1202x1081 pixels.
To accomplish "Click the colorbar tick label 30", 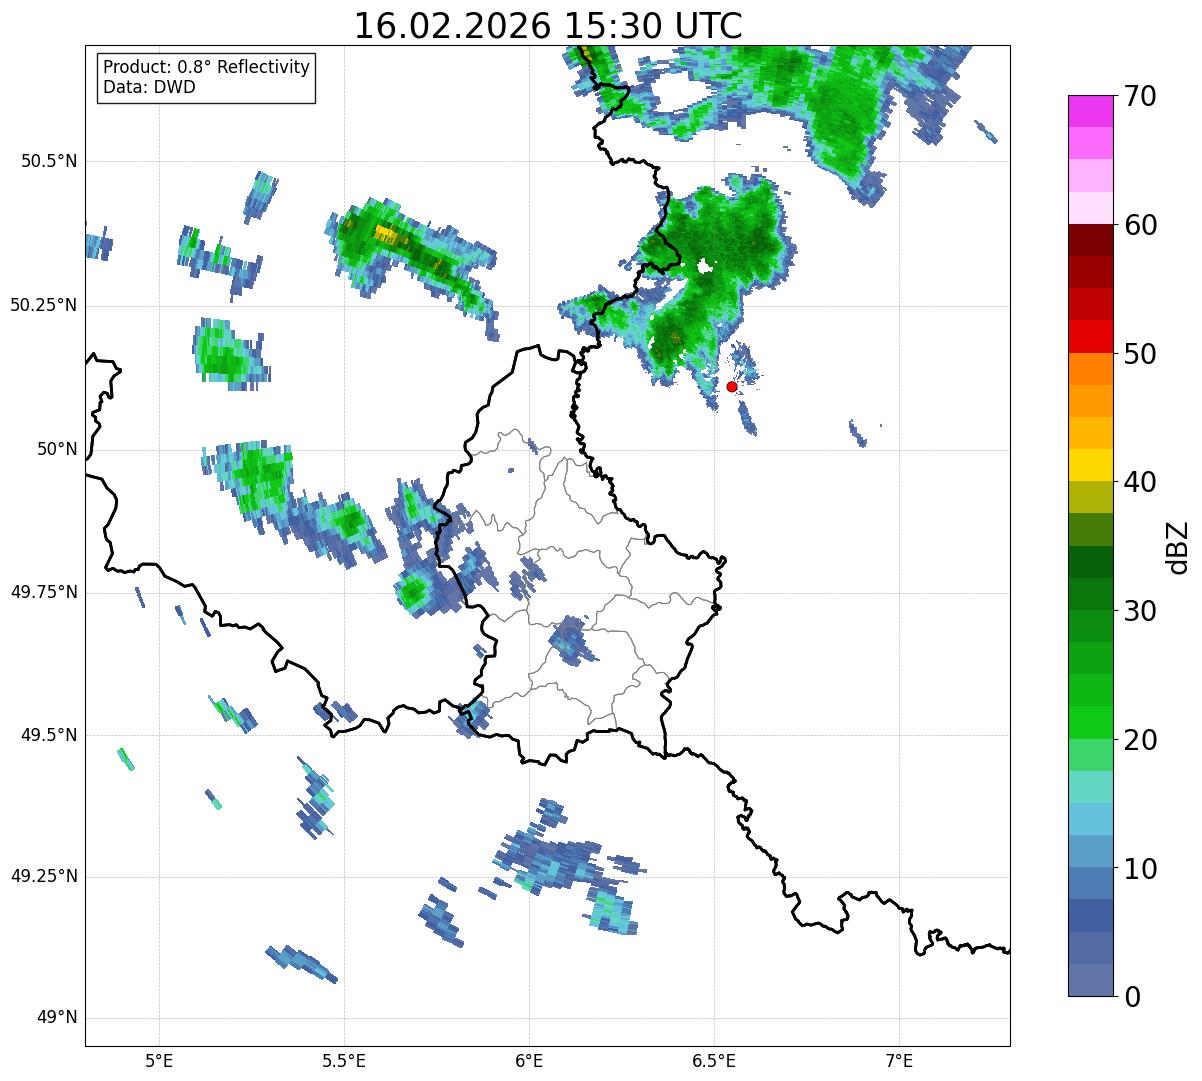I will coord(1139,611).
